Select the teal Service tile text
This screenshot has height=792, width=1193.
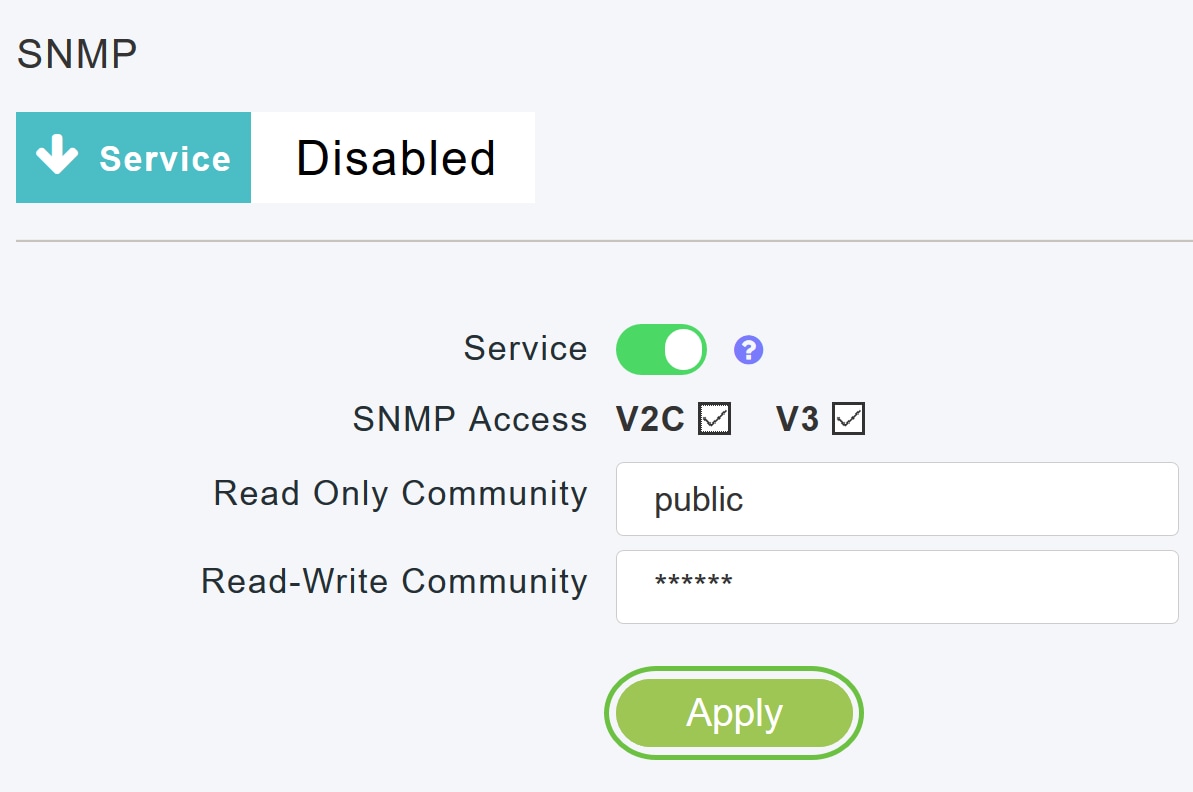click(165, 159)
